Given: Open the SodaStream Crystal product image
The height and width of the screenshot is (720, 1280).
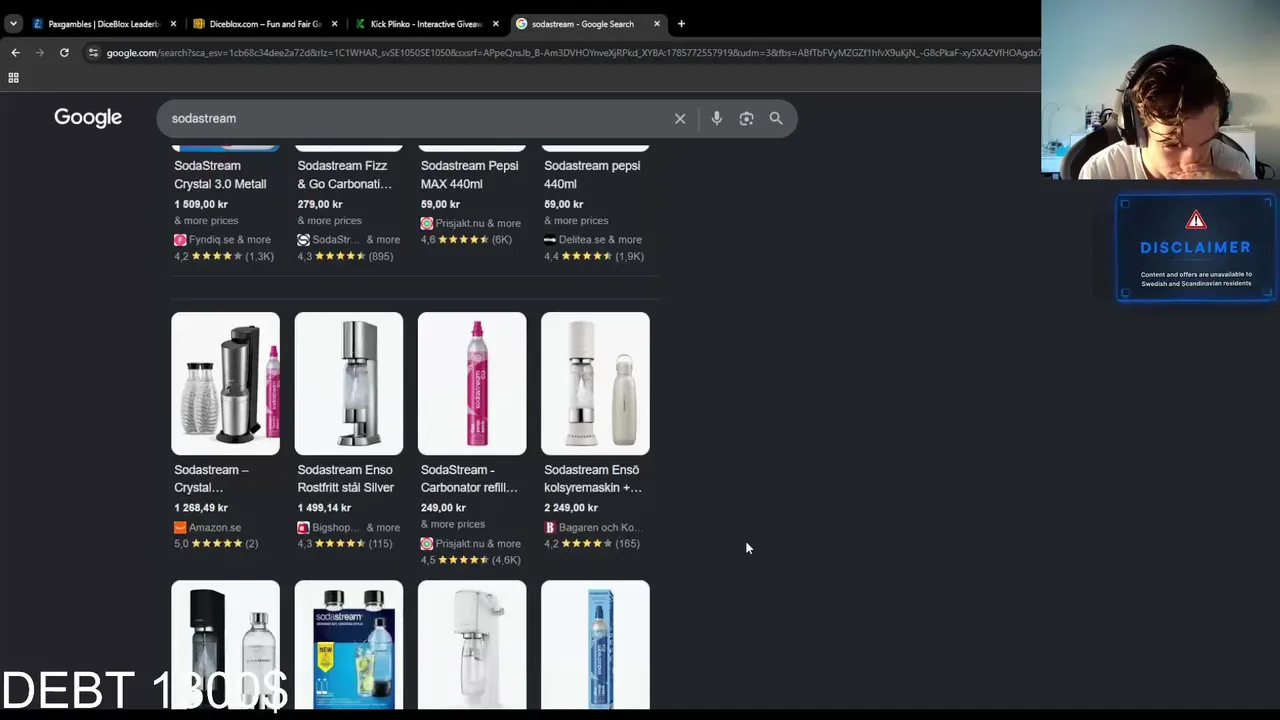Looking at the screenshot, I should coord(225,384).
